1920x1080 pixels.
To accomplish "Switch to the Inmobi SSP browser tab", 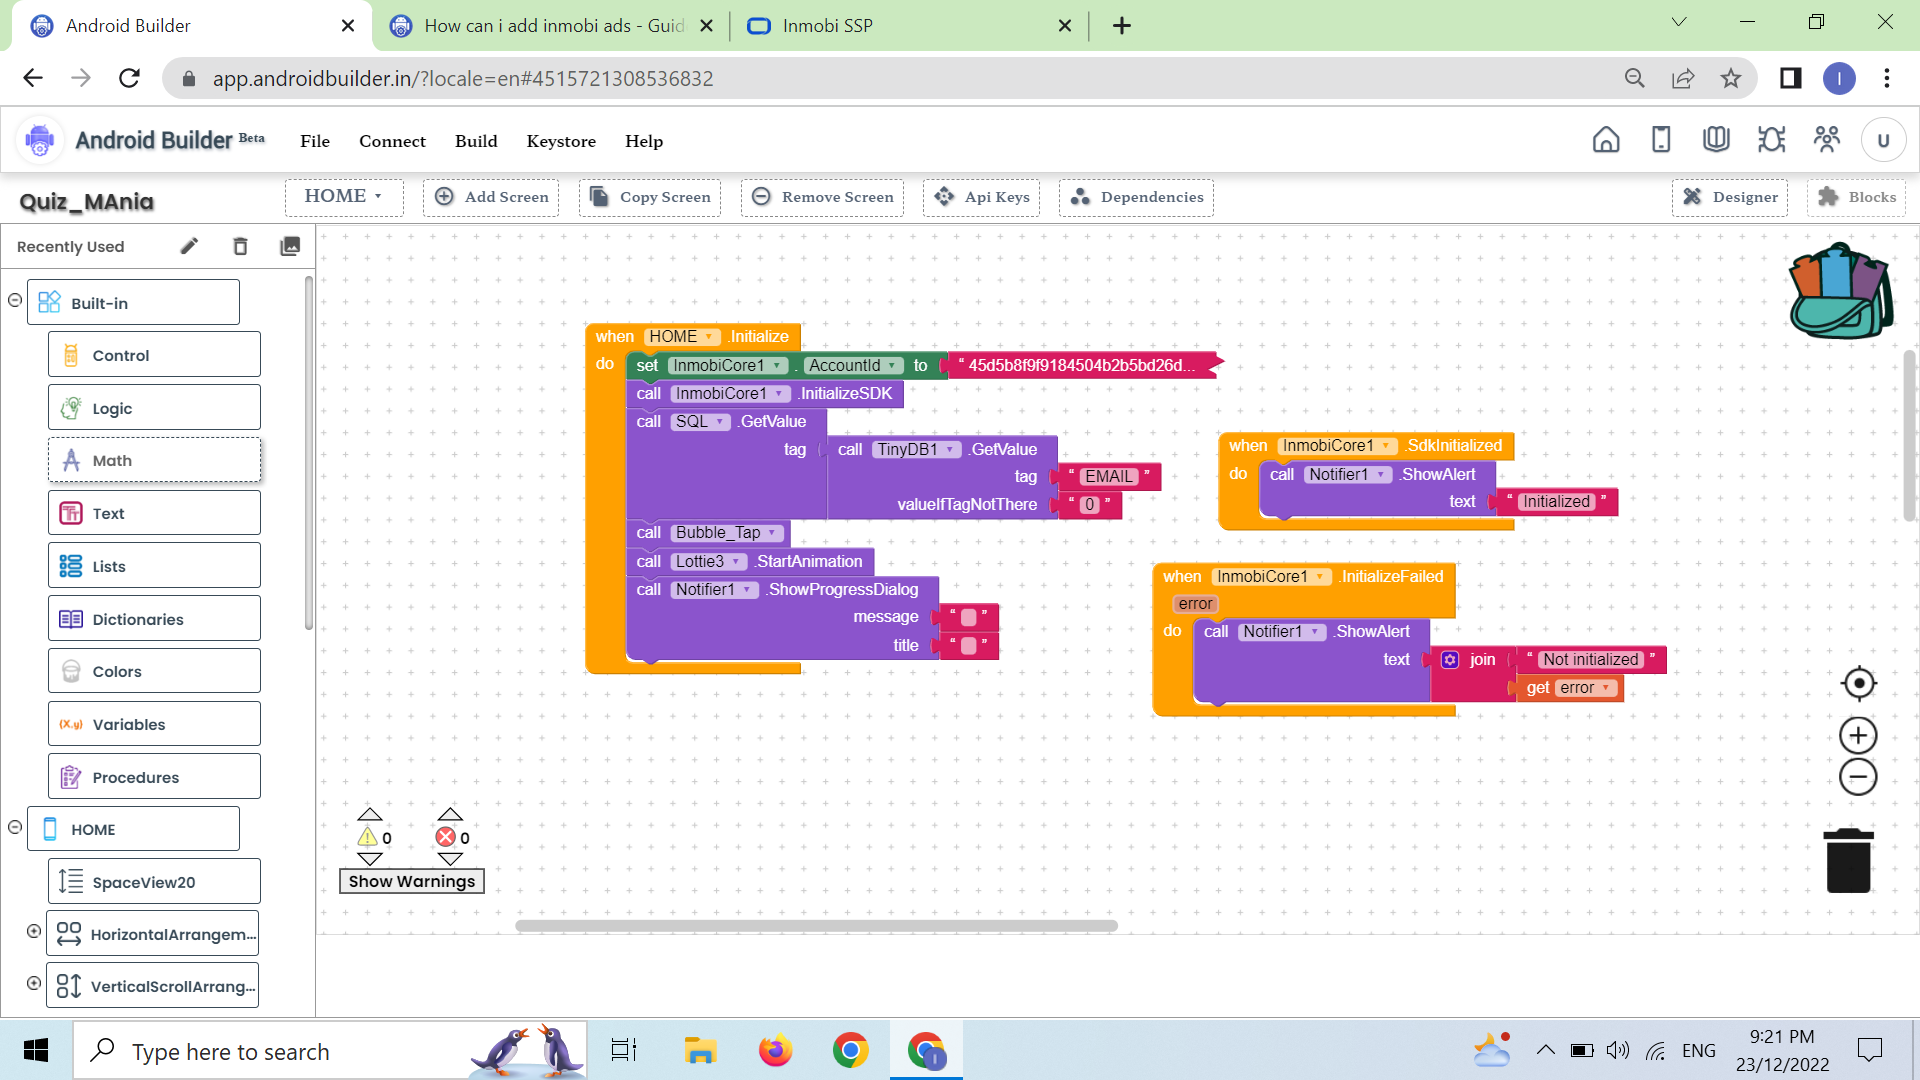I will [x=909, y=25].
